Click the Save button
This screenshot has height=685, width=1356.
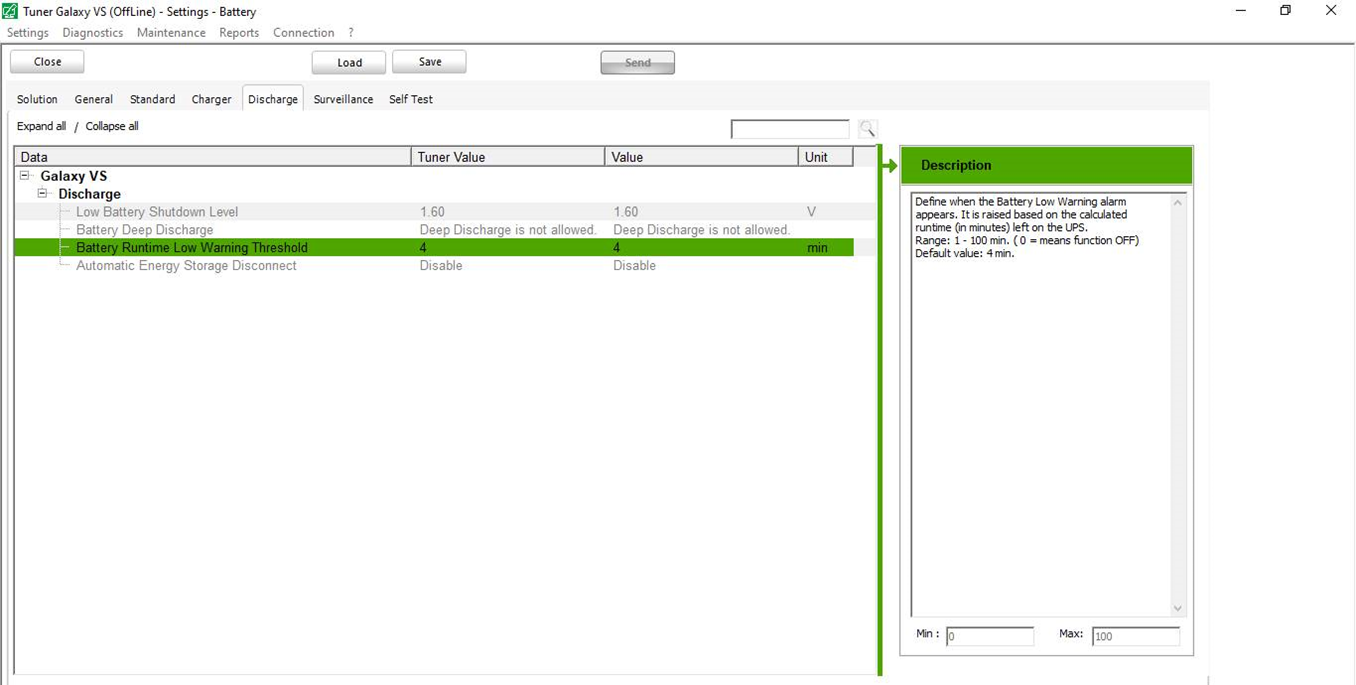pyautogui.click(x=429, y=62)
